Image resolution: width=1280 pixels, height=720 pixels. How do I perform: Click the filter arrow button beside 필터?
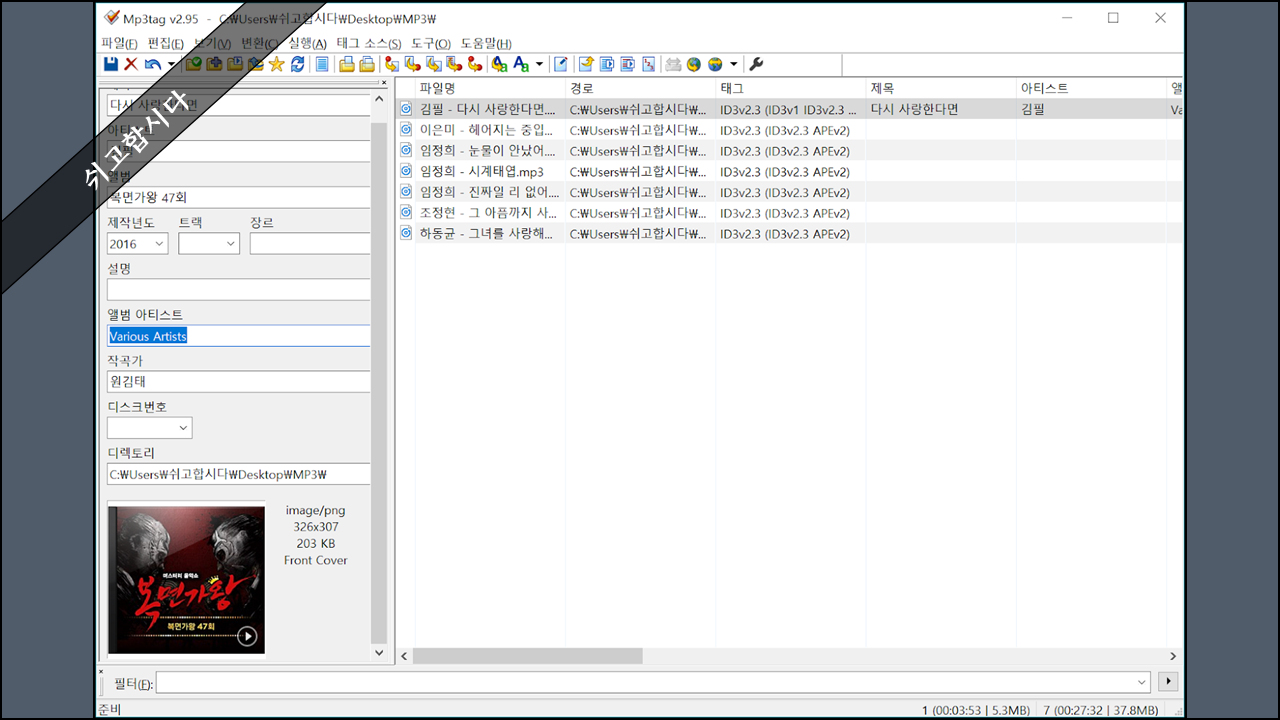click(1167, 682)
